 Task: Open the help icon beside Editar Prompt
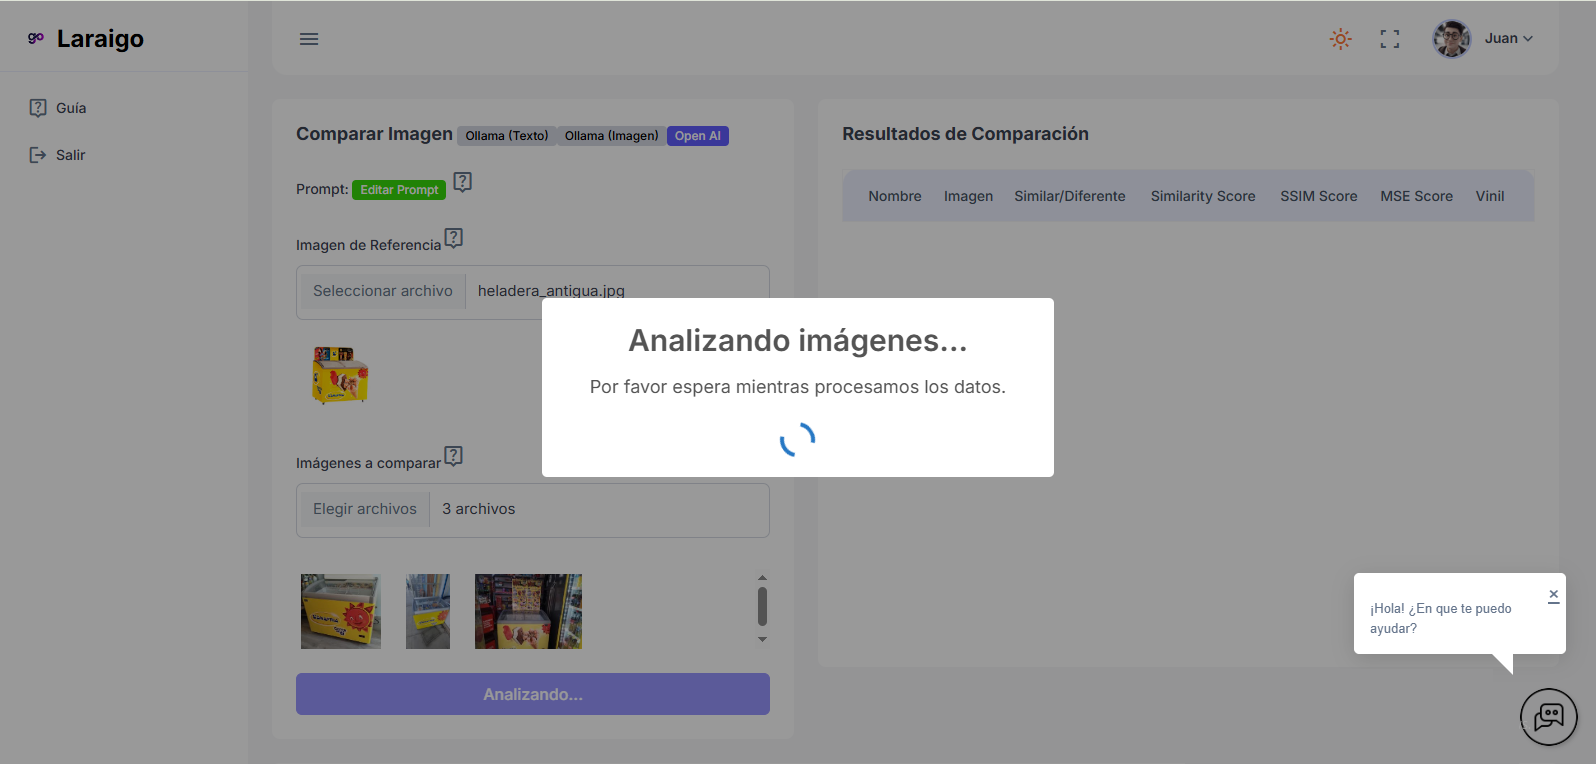point(462,182)
